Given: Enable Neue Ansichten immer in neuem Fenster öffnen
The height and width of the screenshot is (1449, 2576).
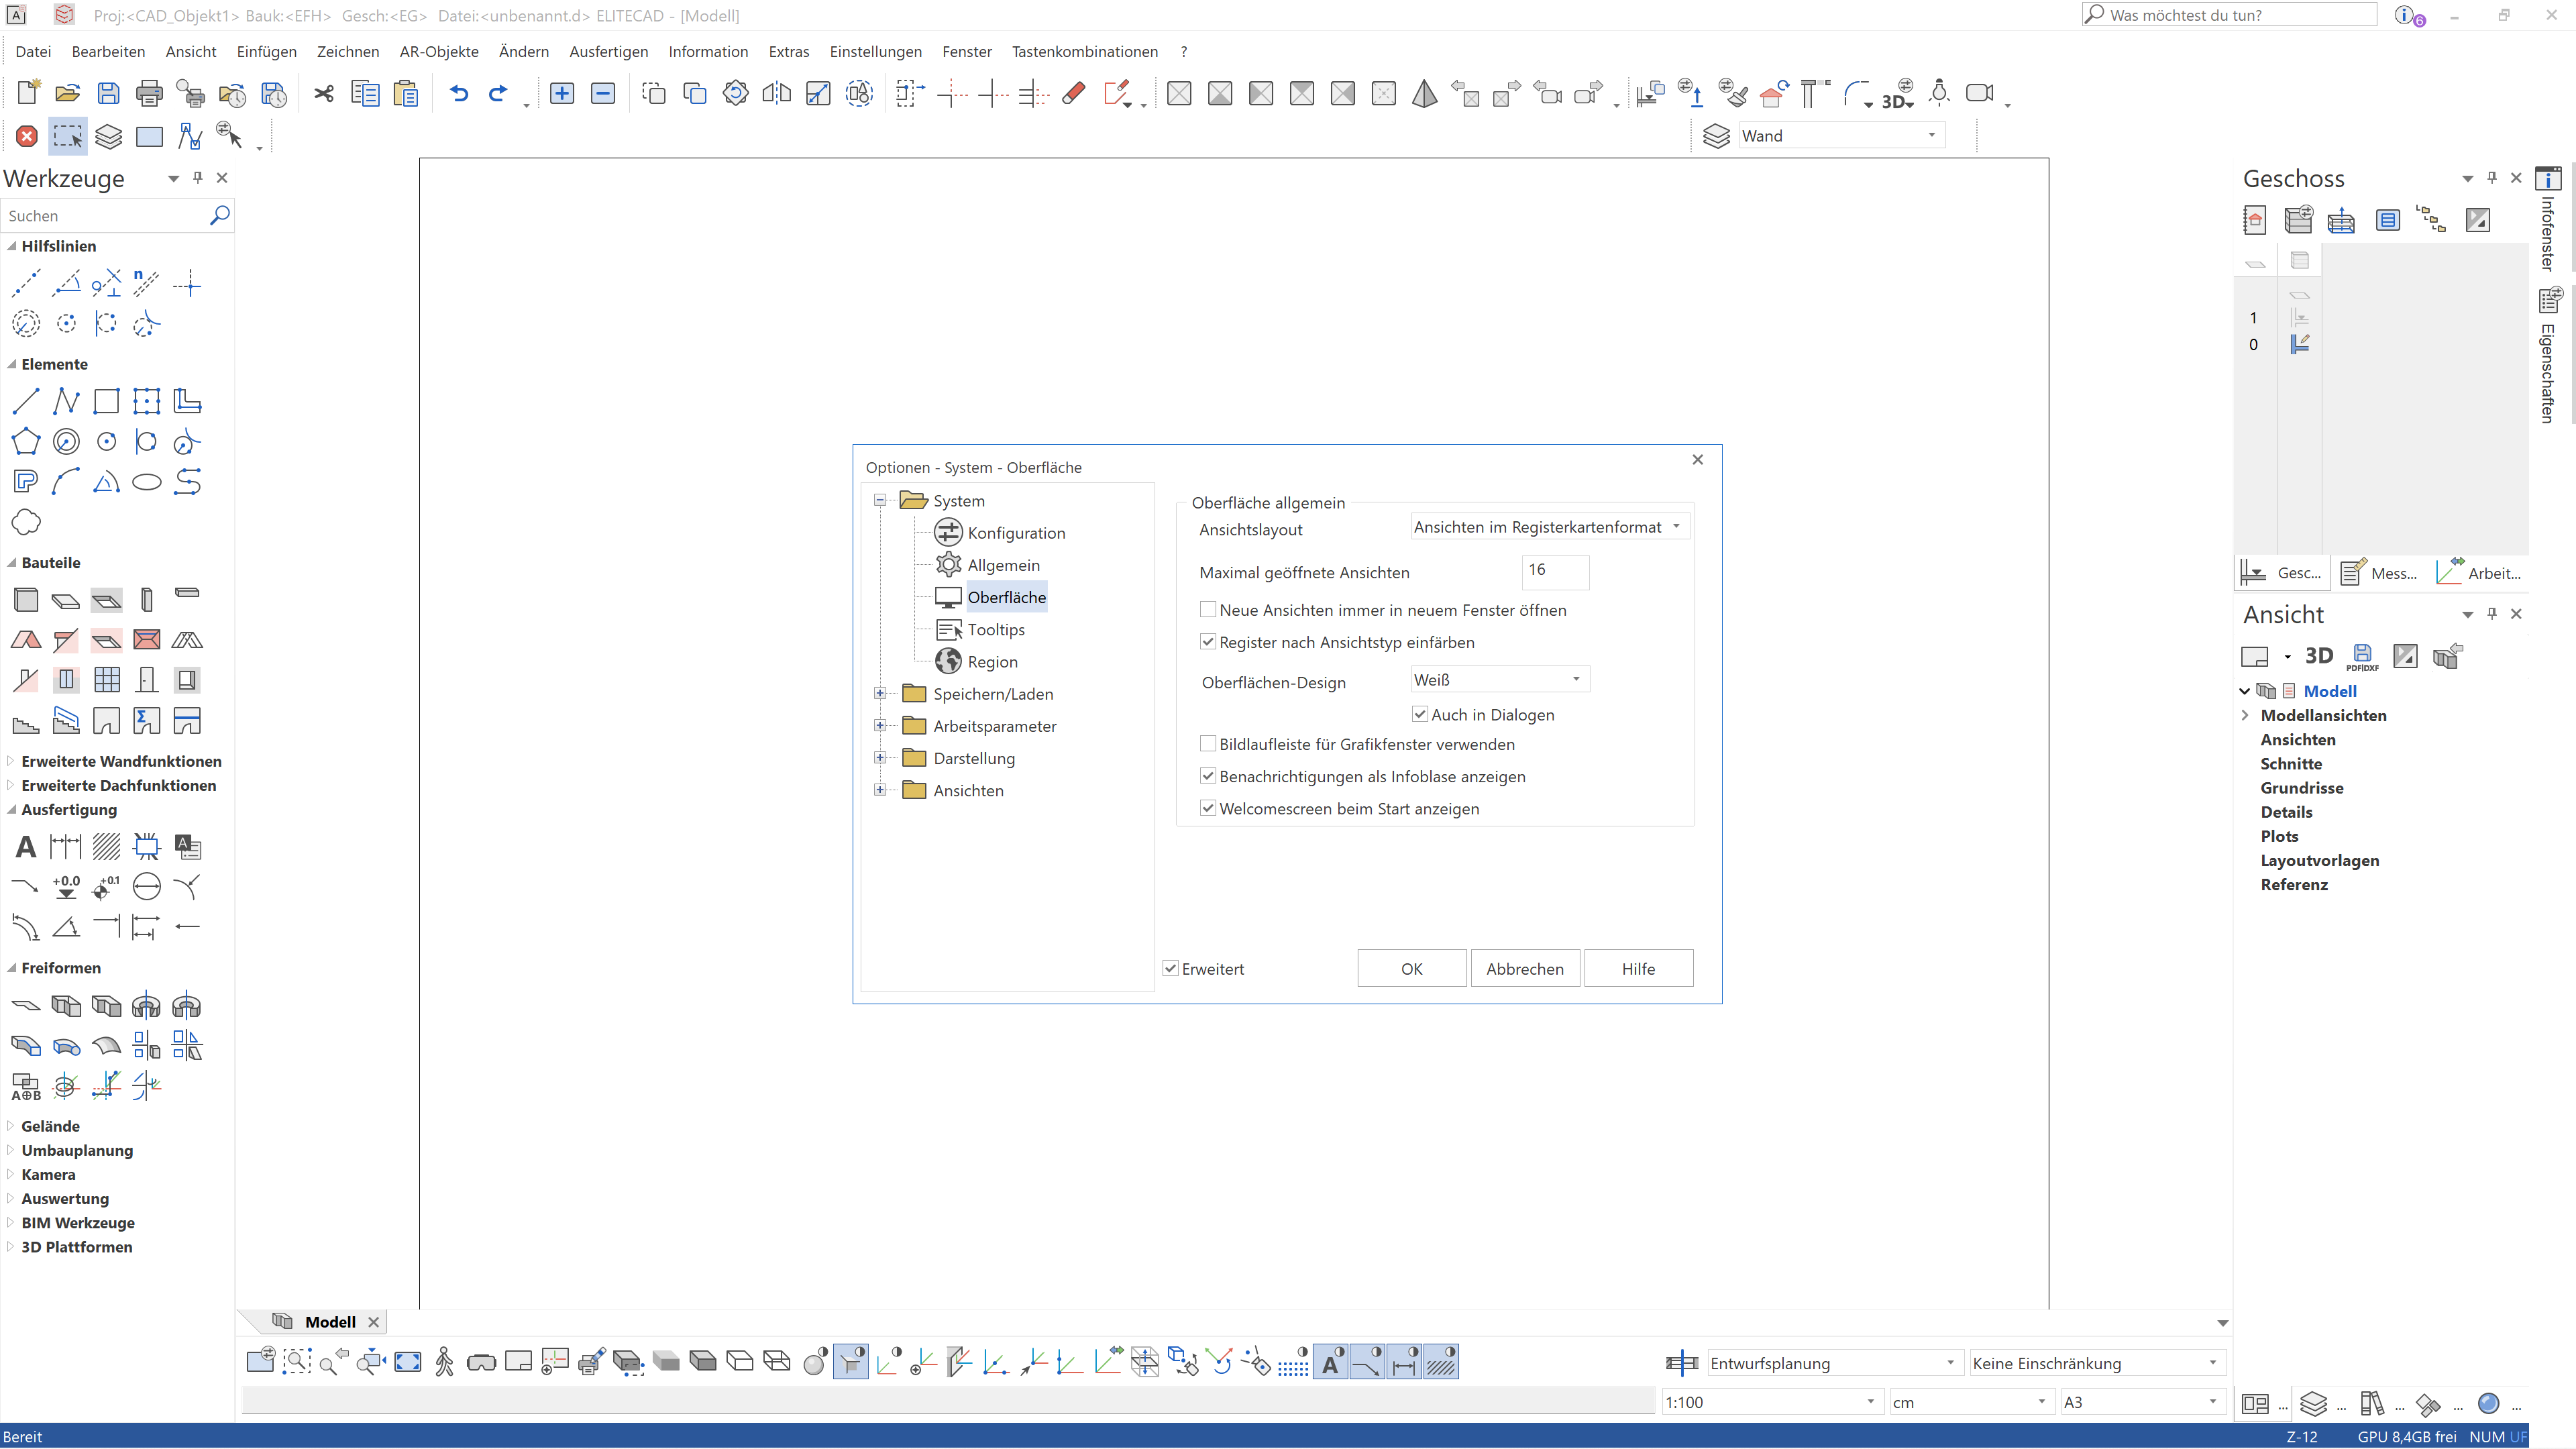Looking at the screenshot, I should 1208,609.
